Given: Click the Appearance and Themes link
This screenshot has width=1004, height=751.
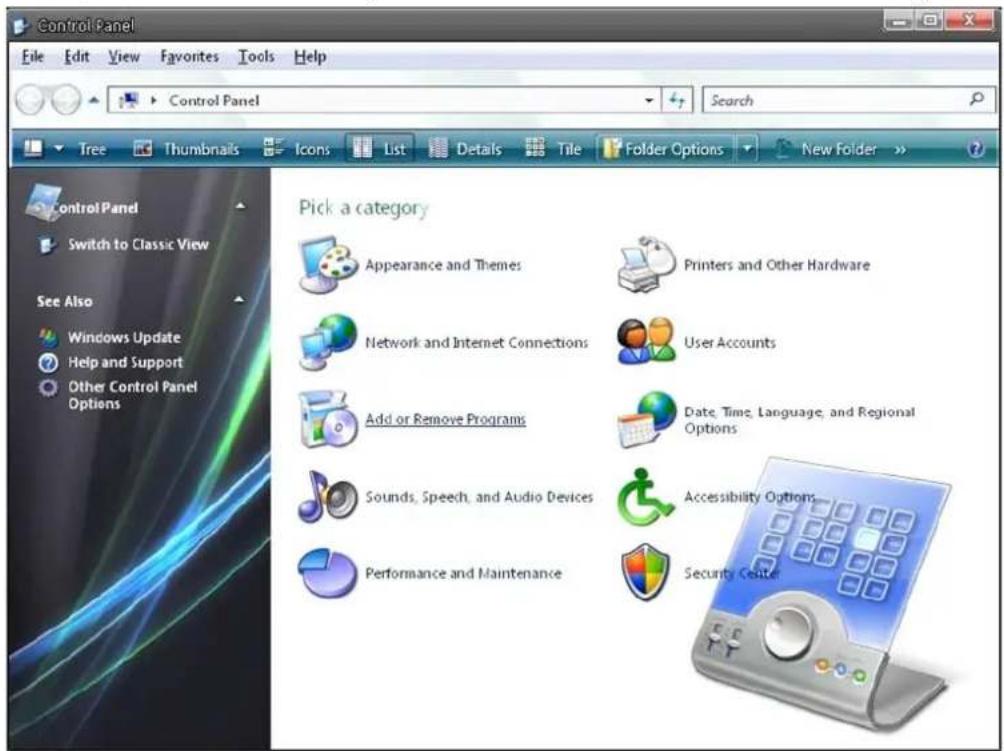Looking at the screenshot, I should (x=443, y=265).
